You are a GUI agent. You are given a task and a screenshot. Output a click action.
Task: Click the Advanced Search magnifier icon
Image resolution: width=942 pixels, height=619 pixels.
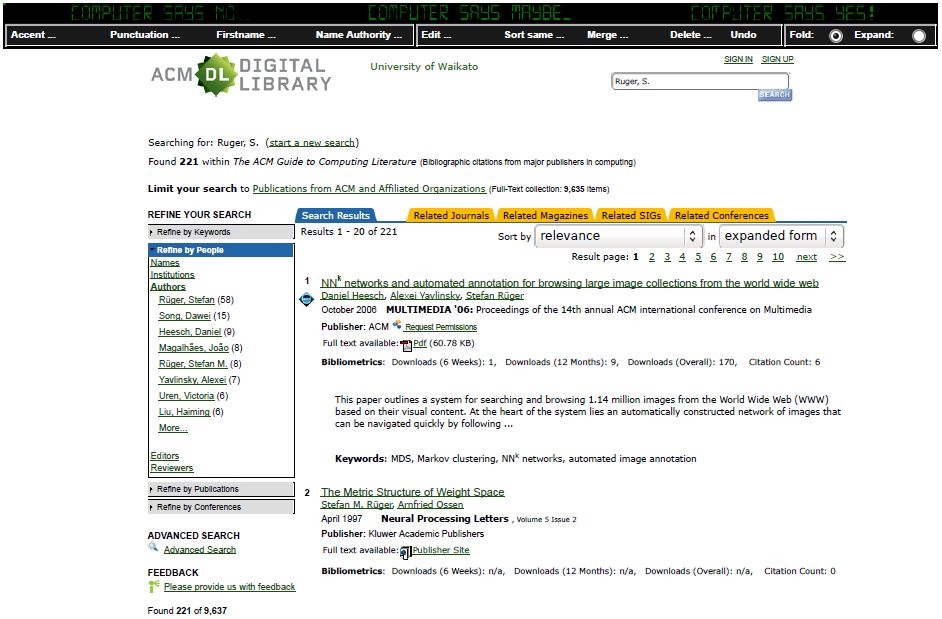154,547
